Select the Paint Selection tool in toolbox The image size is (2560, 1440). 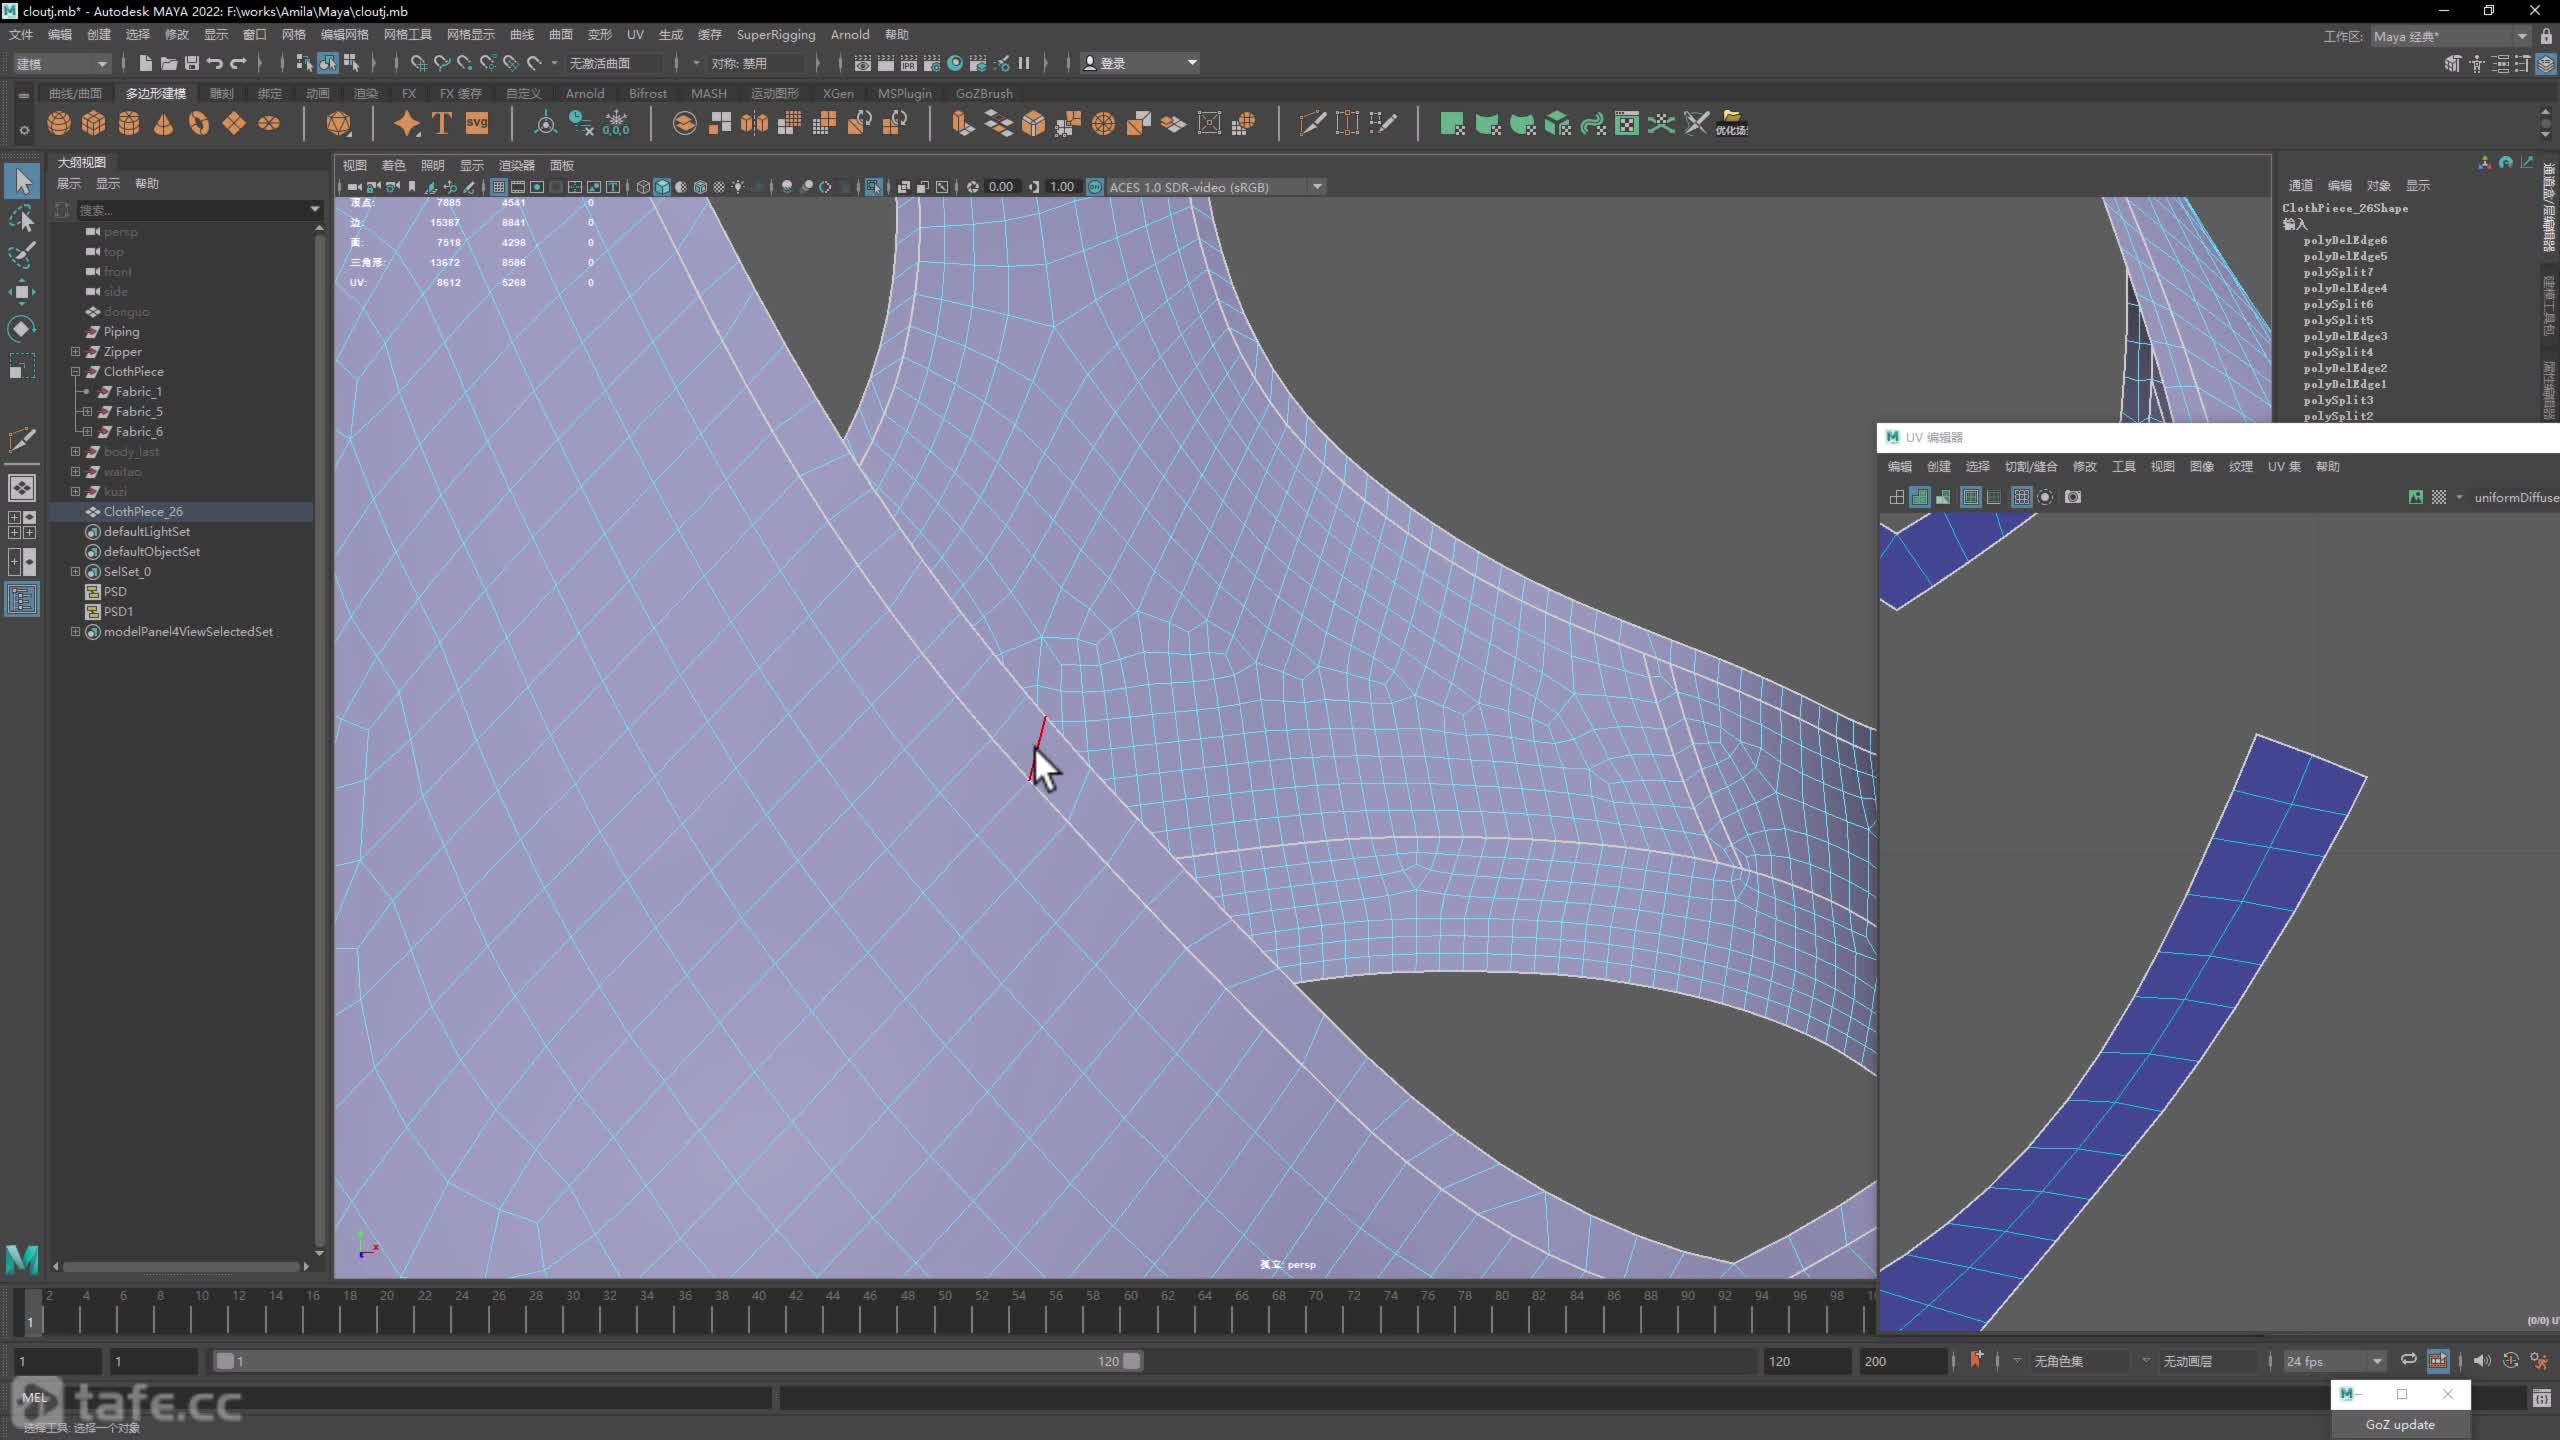[x=22, y=255]
